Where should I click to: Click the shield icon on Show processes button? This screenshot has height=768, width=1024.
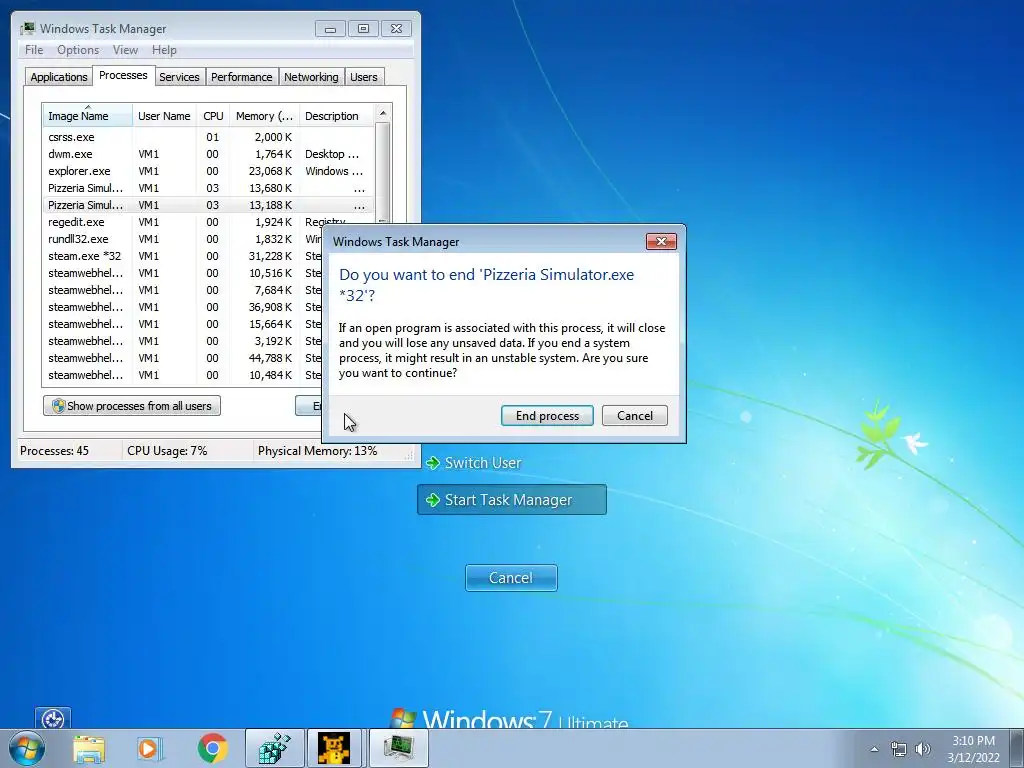58,406
